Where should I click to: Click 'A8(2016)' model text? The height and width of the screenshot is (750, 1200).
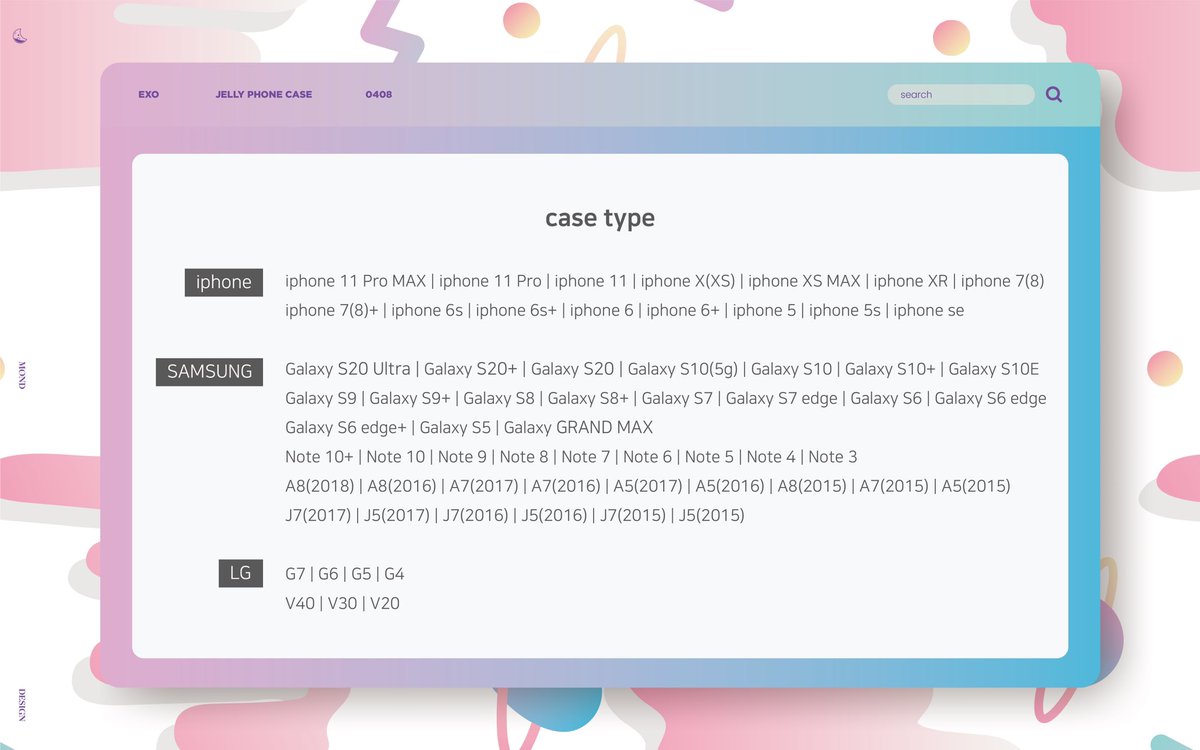pyautogui.click(x=402, y=486)
